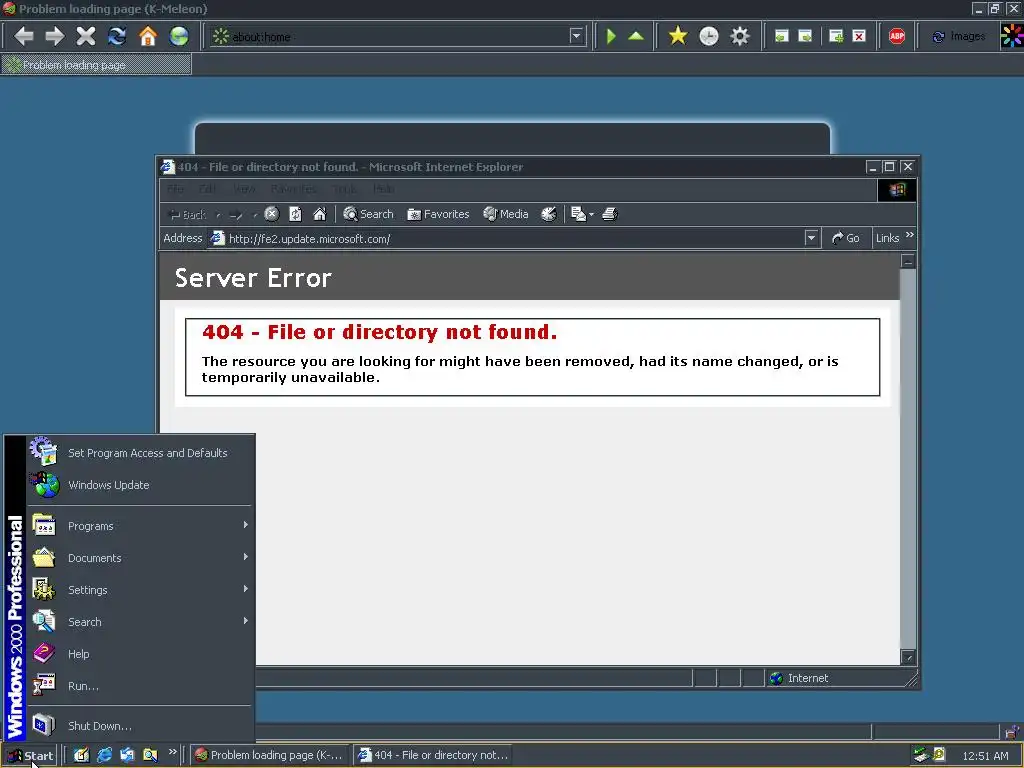Open Run... from Start menu

pyautogui.click(x=139, y=686)
